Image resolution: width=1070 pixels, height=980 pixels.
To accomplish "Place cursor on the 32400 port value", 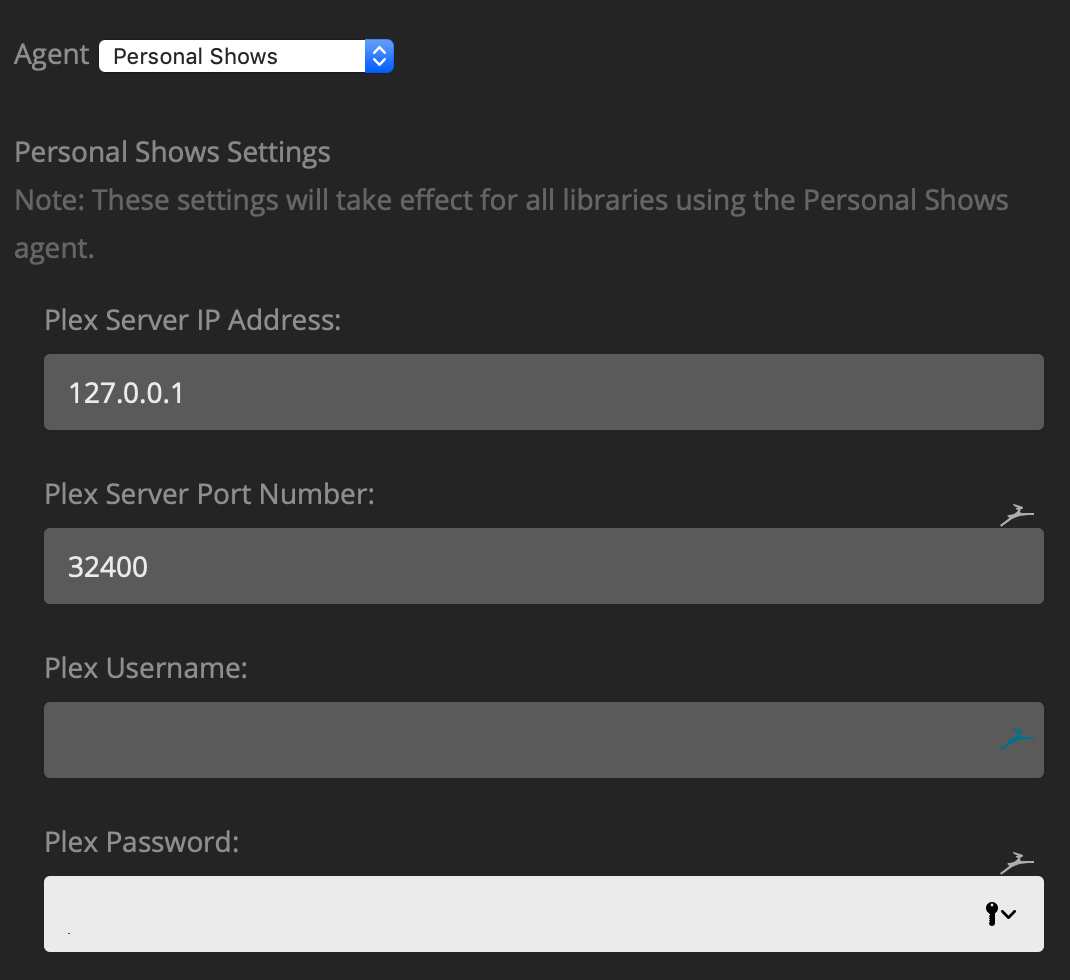I will (108, 567).
